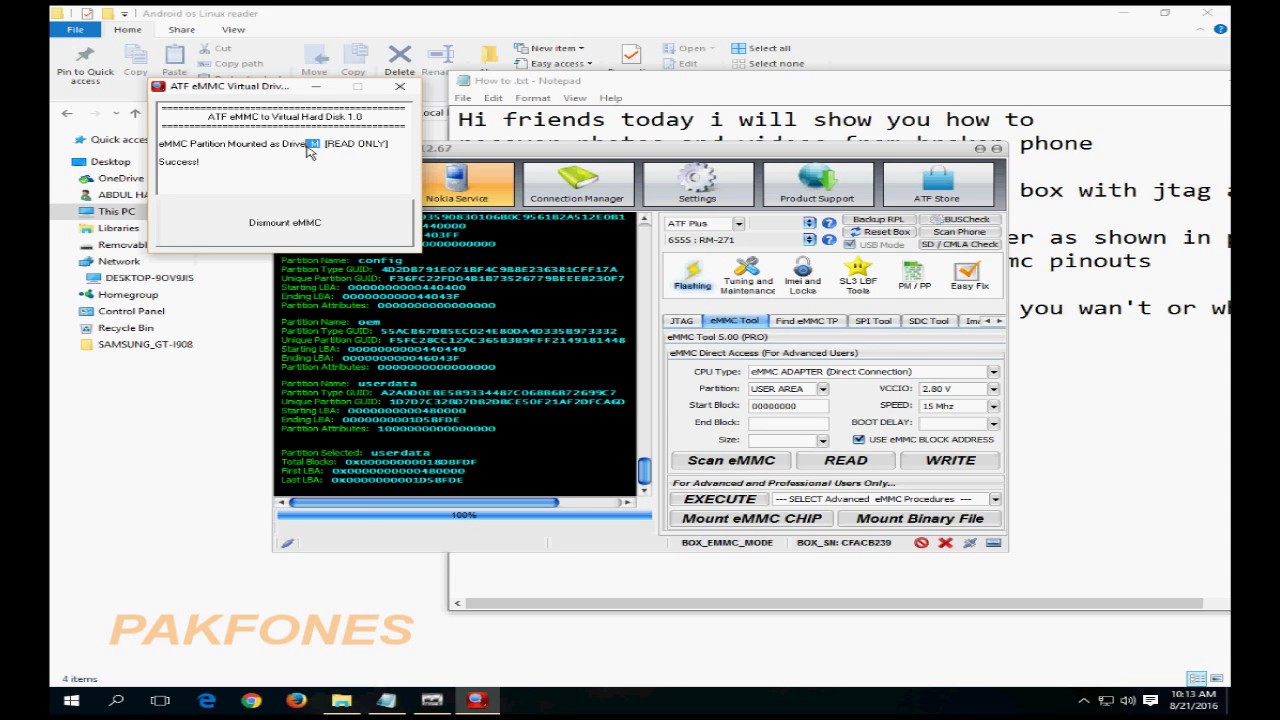This screenshot has width=1280, height=720.
Task: Click the READ button
Action: [846, 461]
